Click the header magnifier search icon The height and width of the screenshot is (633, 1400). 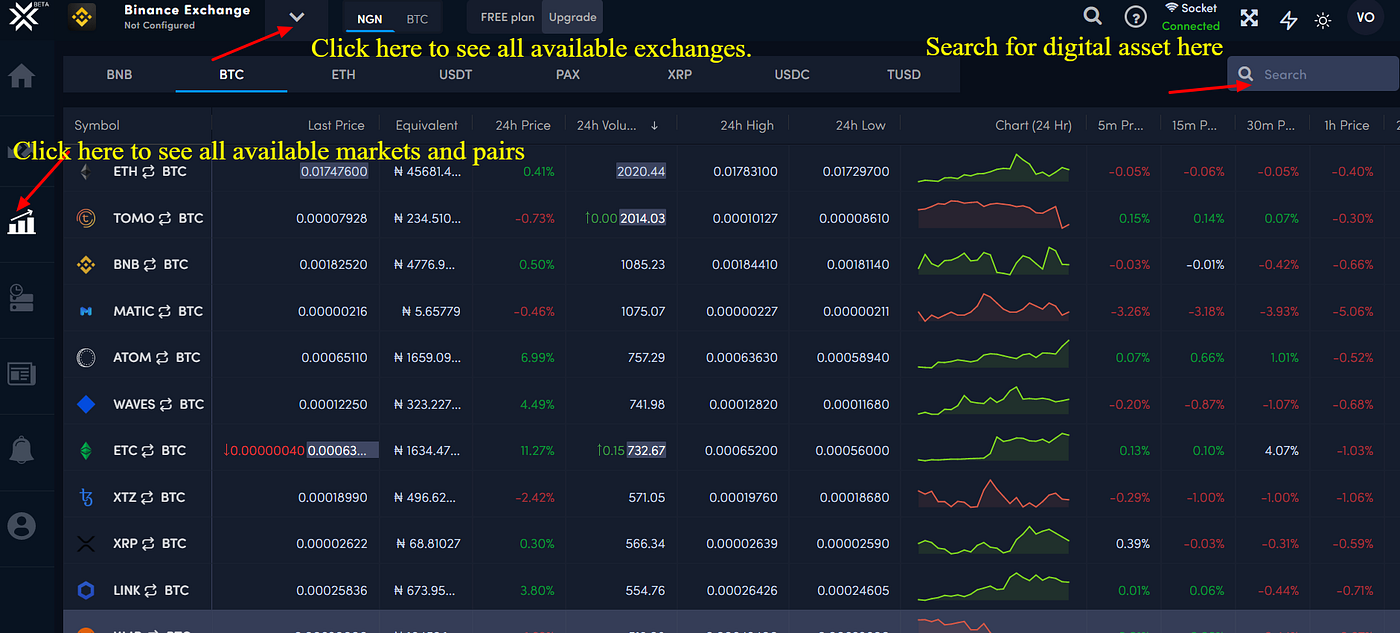coord(1093,16)
